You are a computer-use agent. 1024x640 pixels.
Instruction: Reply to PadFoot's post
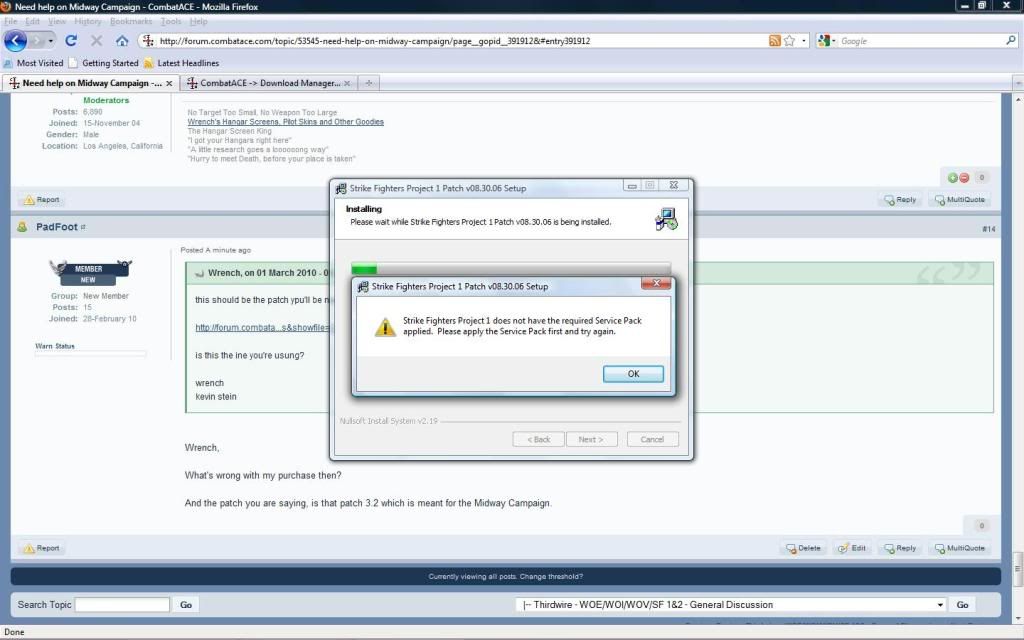click(900, 548)
